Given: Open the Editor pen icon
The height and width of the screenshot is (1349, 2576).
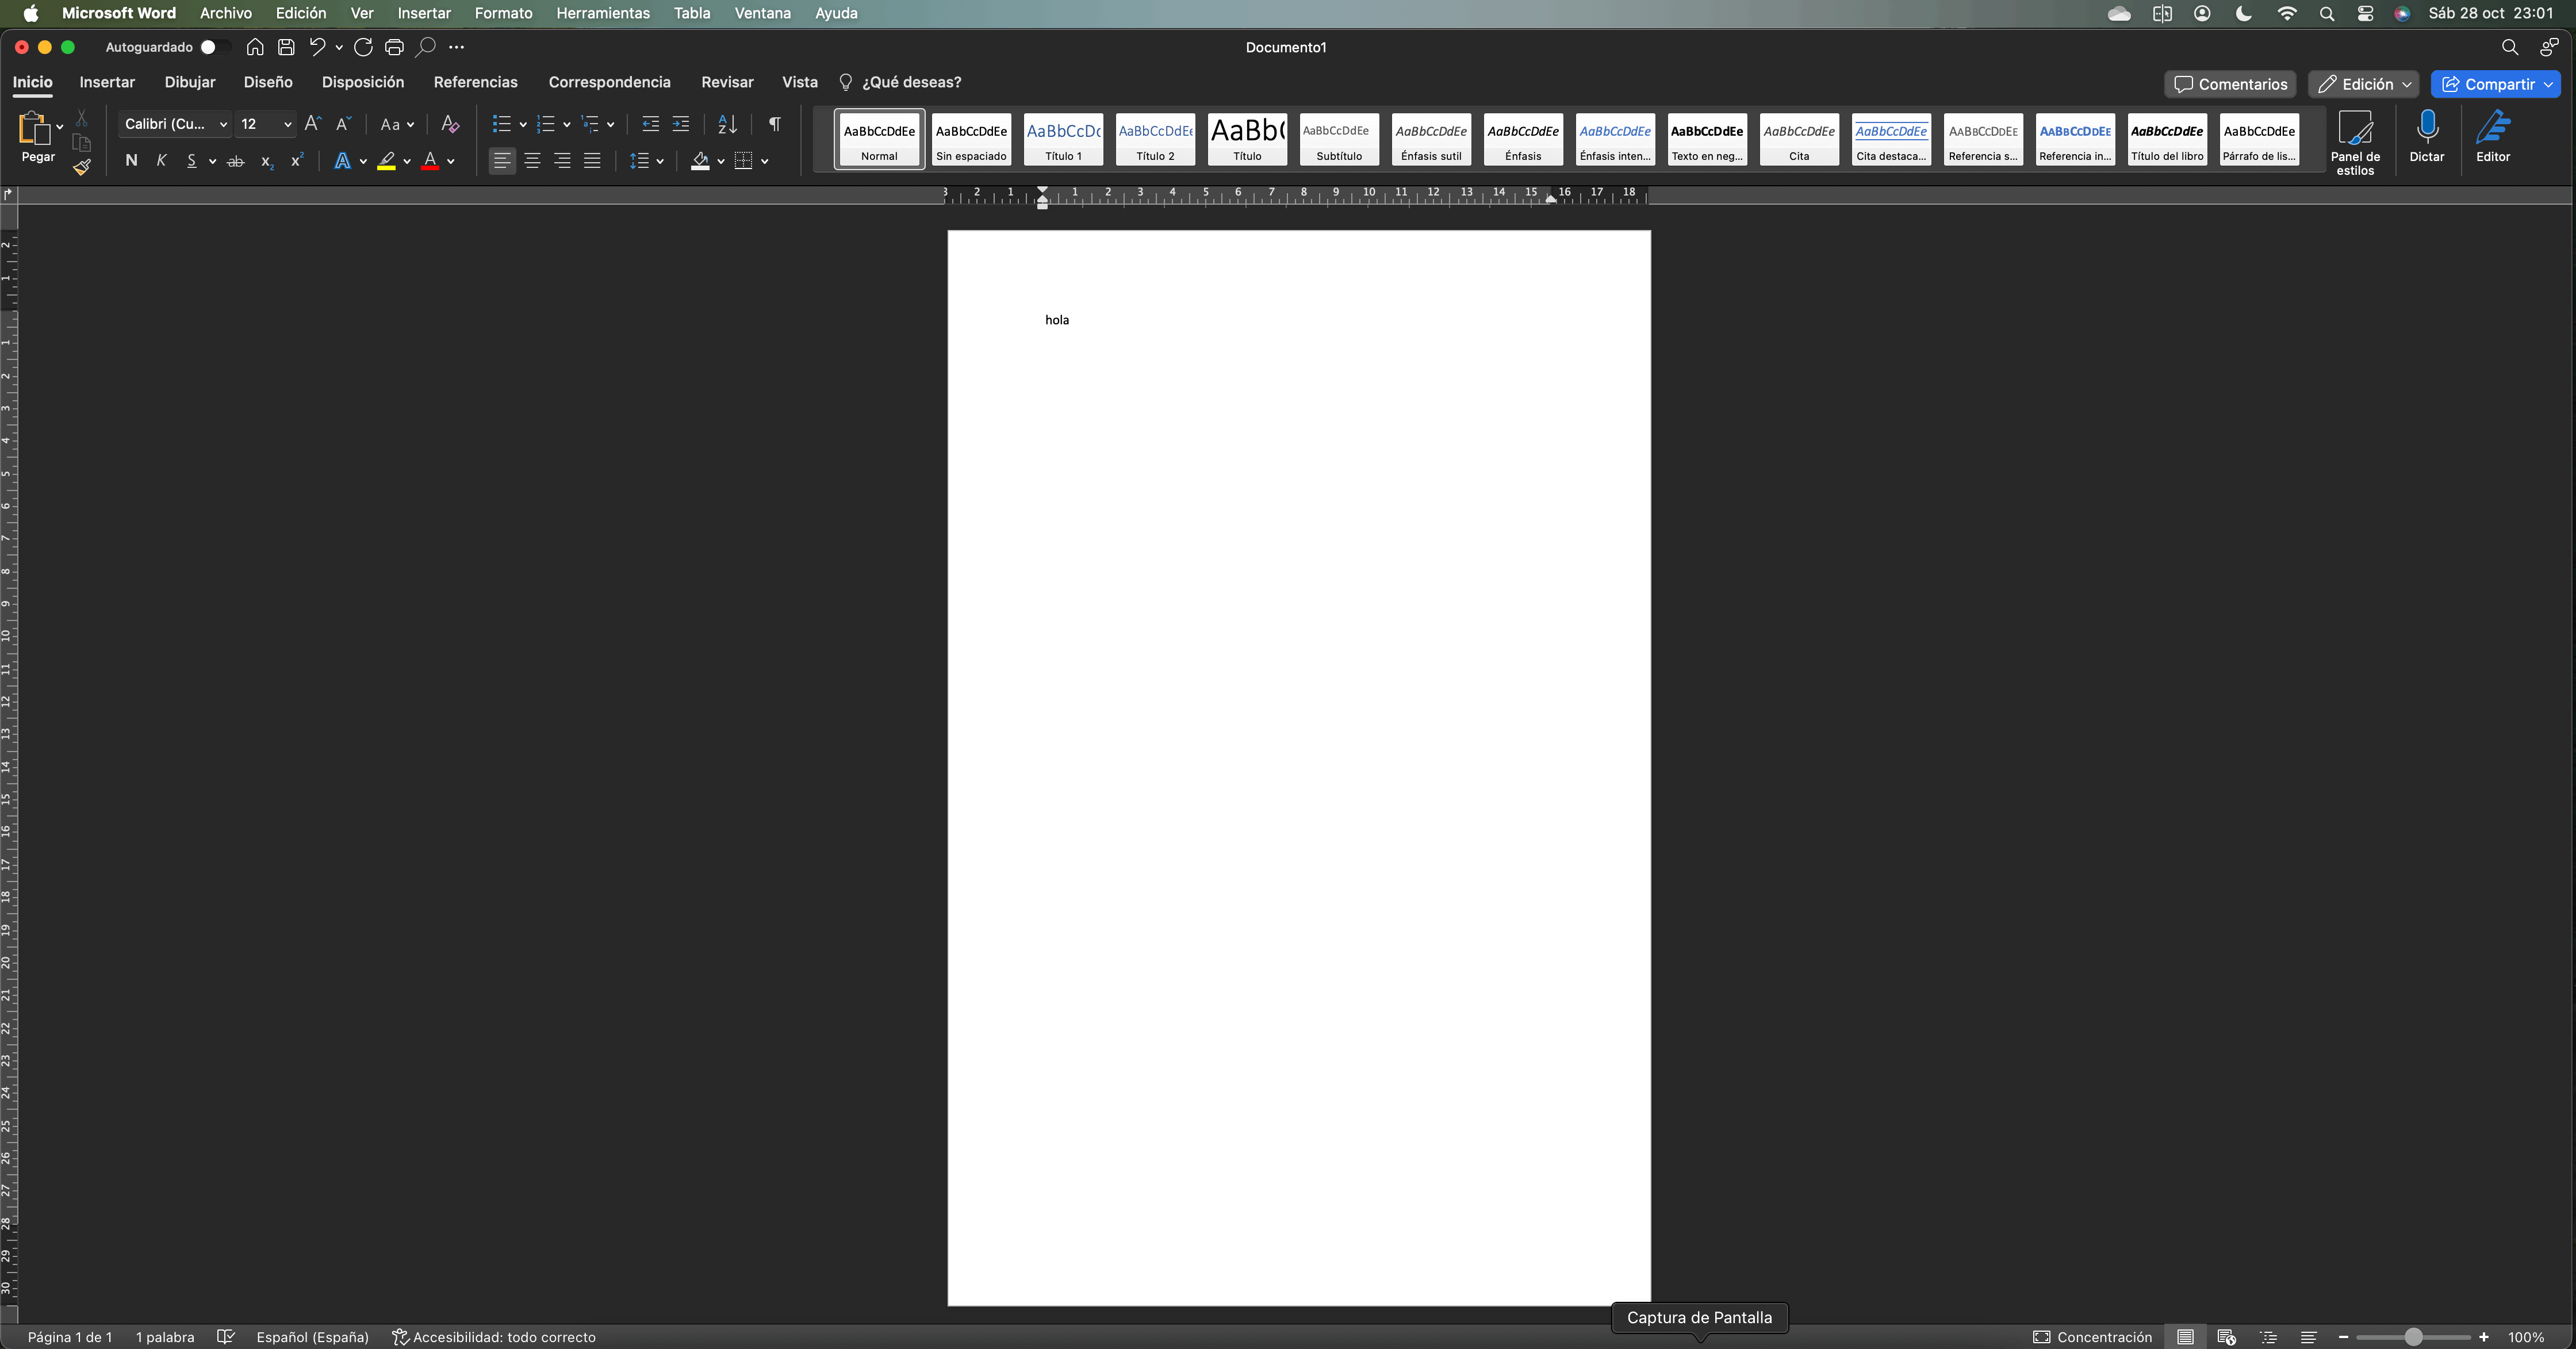Looking at the screenshot, I should click(2493, 137).
